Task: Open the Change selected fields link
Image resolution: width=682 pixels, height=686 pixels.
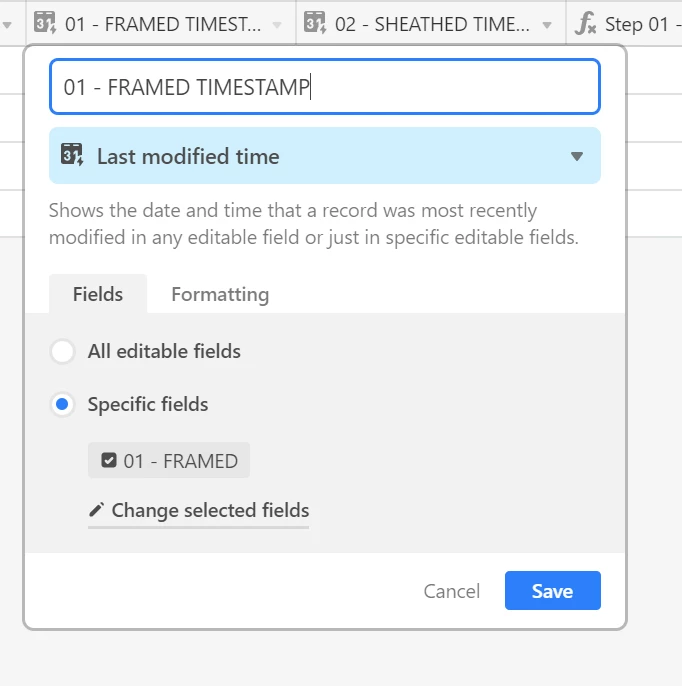Action: pyautogui.click(x=199, y=510)
